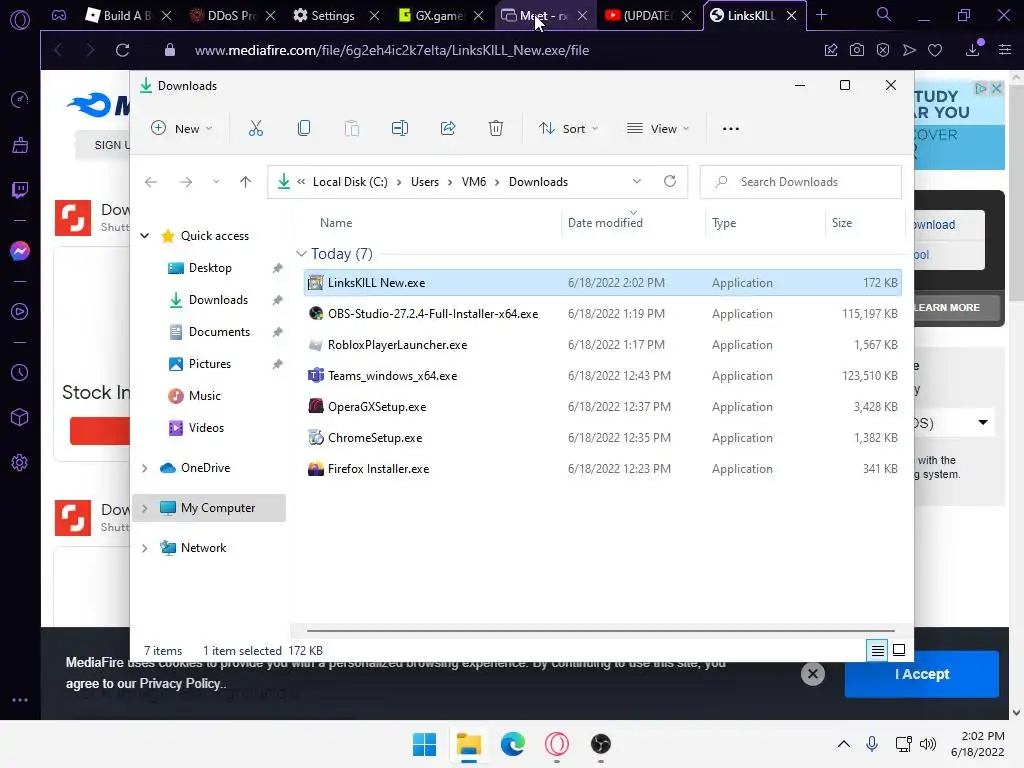Click the Users breadcrumb in path
The height and width of the screenshot is (768, 1024).
pyautogui.click(x=424, y=182)
